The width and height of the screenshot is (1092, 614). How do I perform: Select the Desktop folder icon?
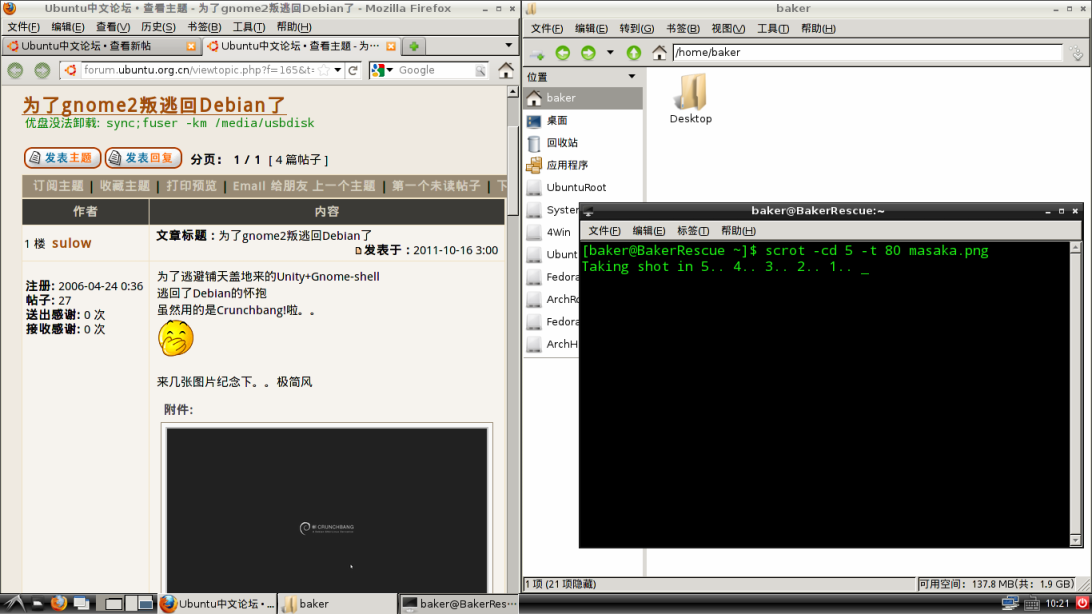[x=691, y=99]
